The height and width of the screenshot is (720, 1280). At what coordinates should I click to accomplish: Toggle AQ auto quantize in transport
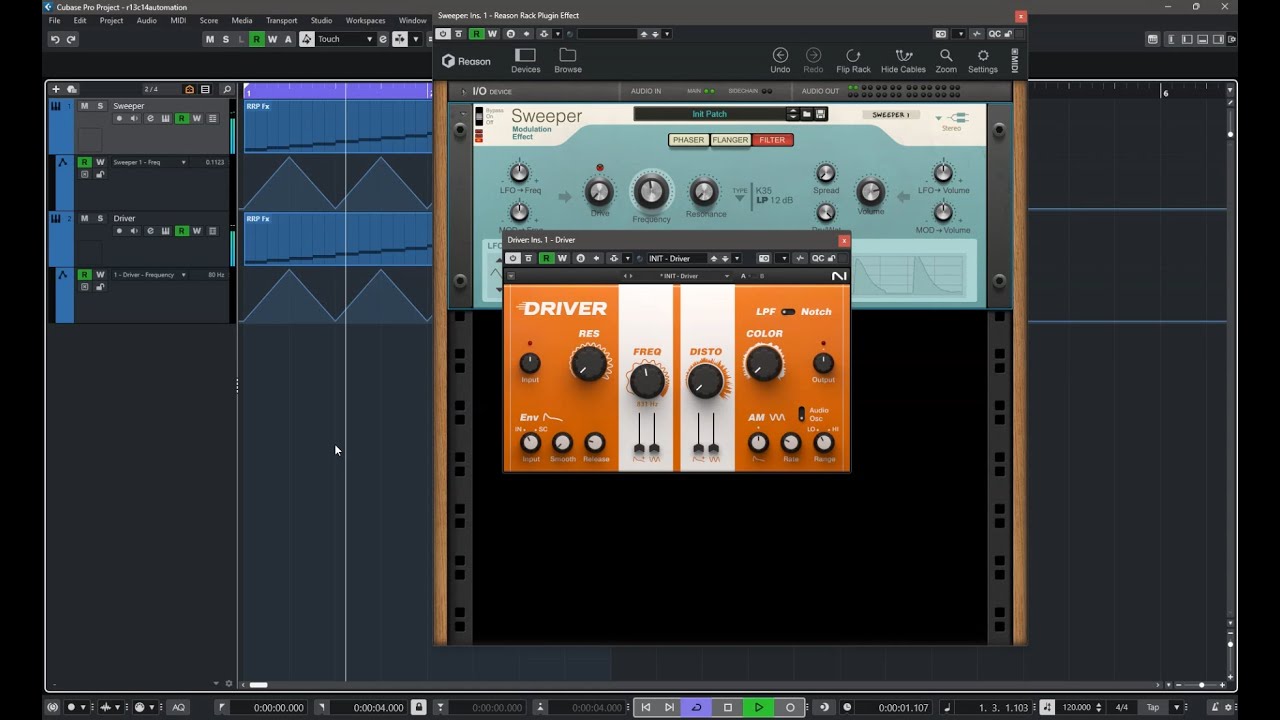click(179, 707)
